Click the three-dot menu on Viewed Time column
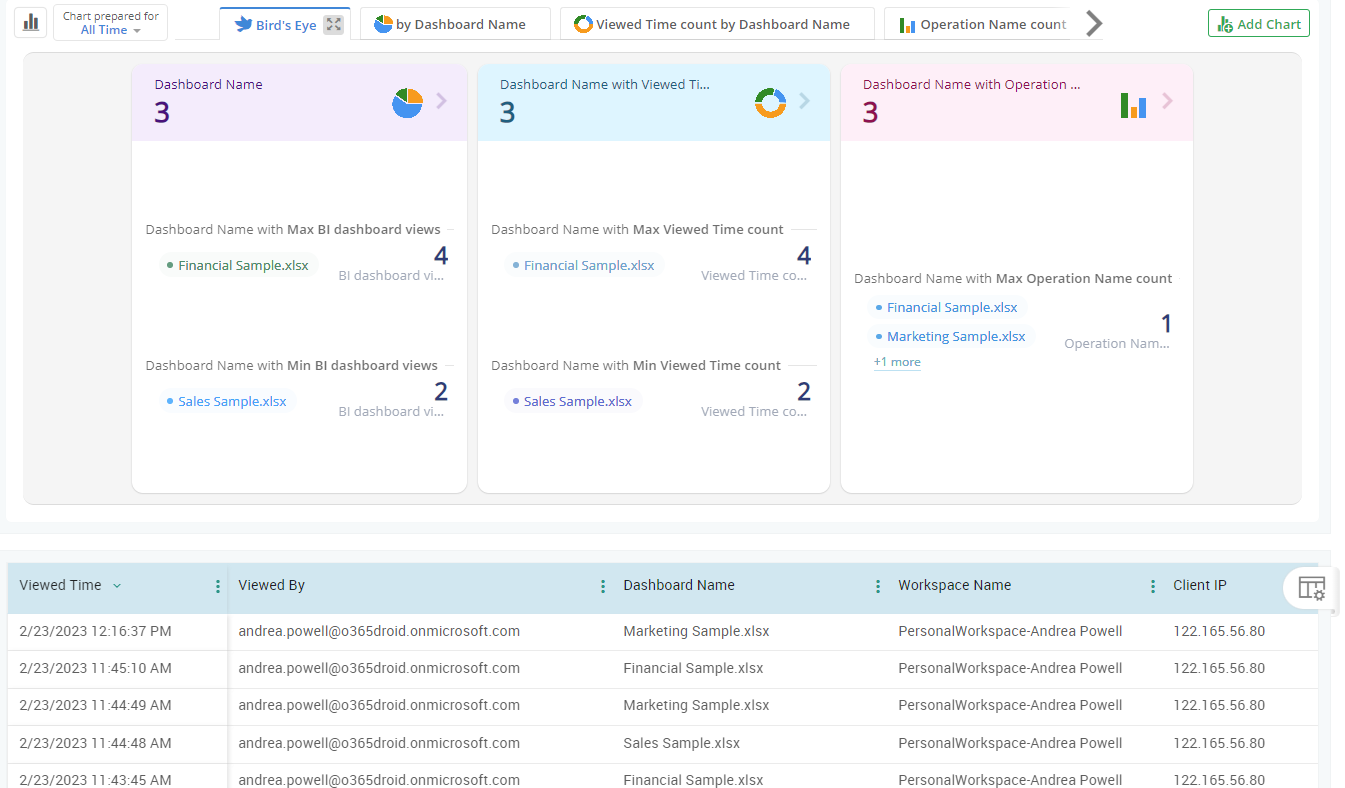This screenshot has height=788, width=1345. coord(218,587)
